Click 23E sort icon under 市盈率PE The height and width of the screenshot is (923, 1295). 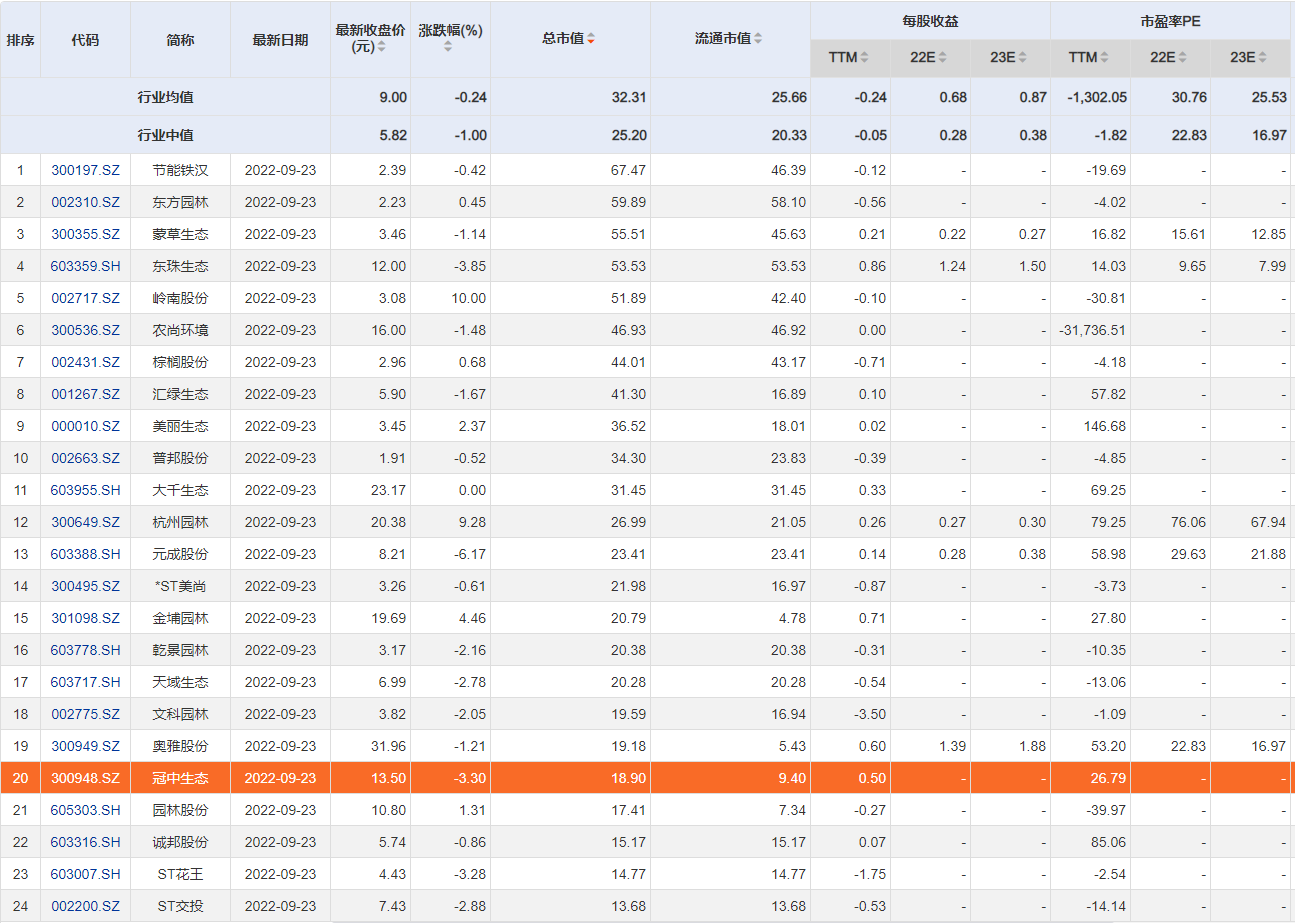(x=1263, y=58)
